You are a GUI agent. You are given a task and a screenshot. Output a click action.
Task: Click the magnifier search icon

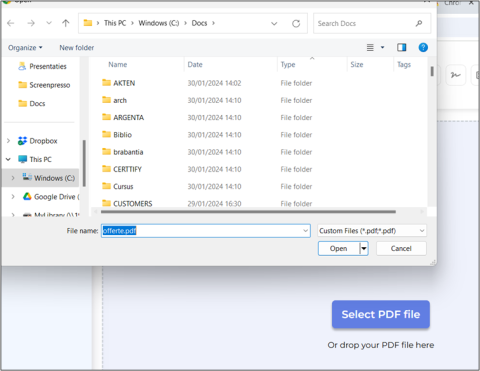pos(419,23)
